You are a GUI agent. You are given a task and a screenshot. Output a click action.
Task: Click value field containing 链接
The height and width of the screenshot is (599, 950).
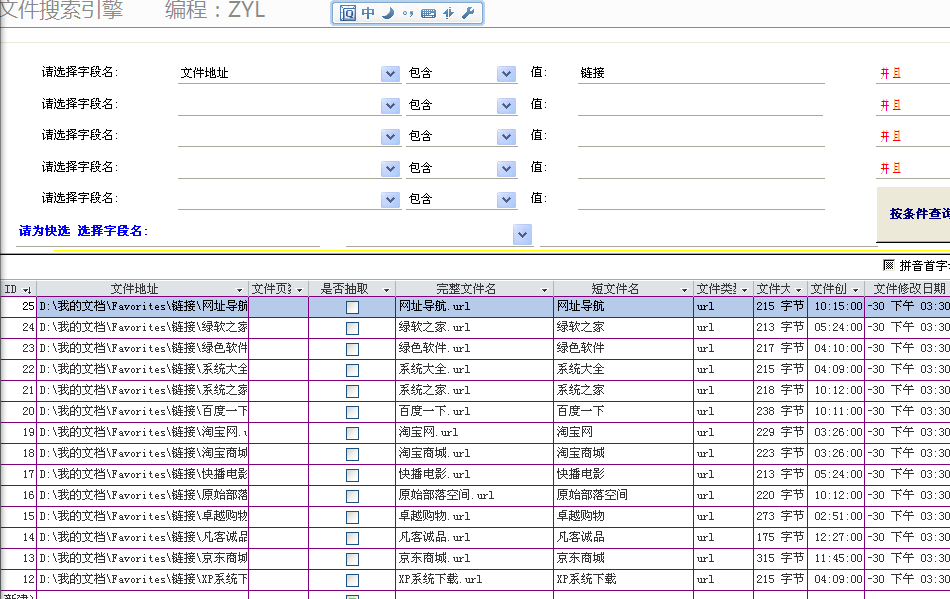pos(701,73)
